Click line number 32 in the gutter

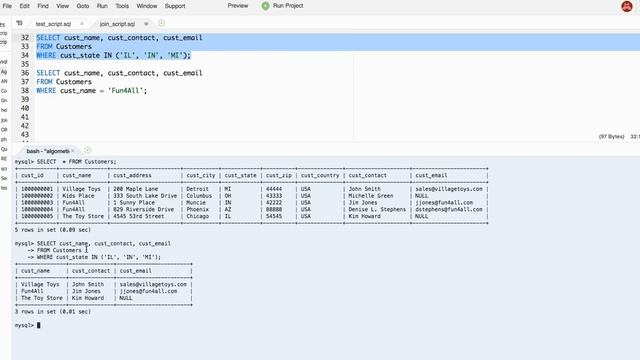[24, 38]
